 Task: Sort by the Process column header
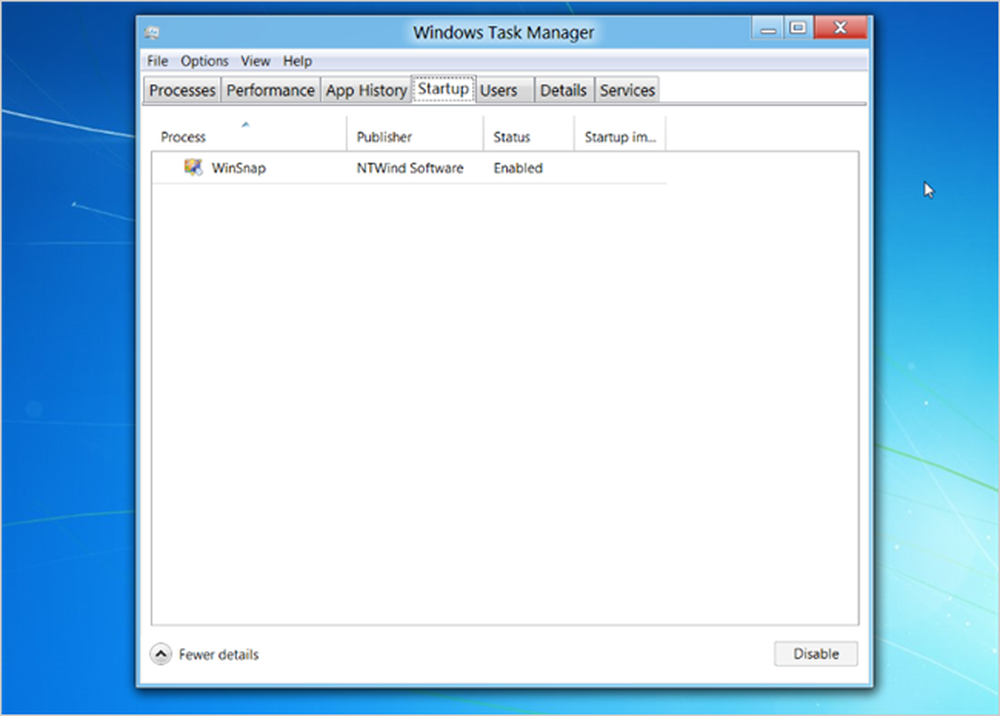(x=249, y=134)
